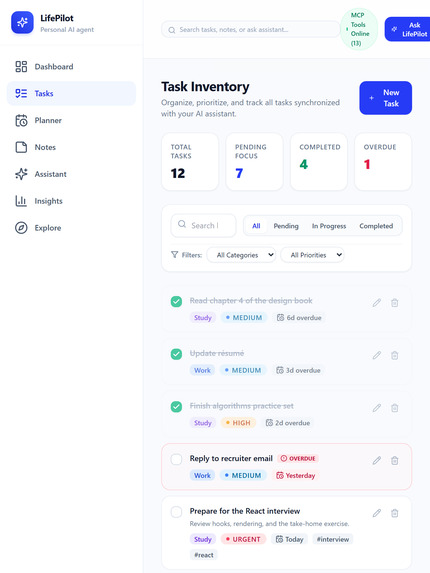This screenshot has width=430, height=573.
Task: Click the Today due date label
Action: click(290, 539)
